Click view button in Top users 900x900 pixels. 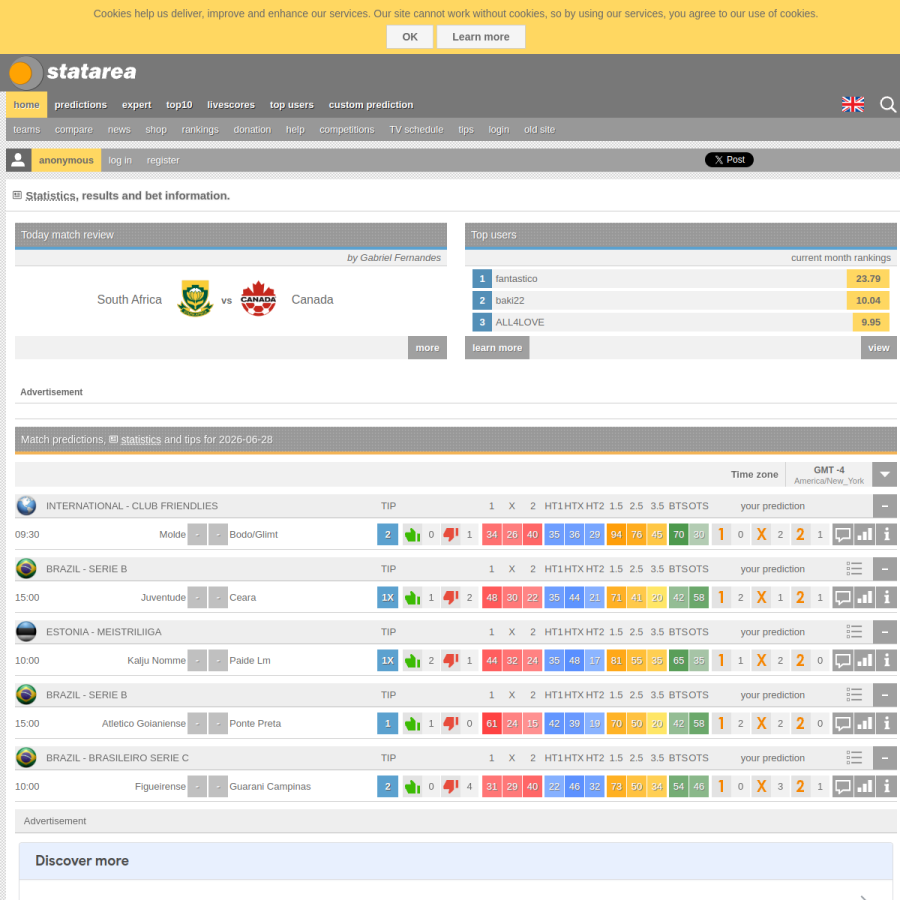point(878,348)
